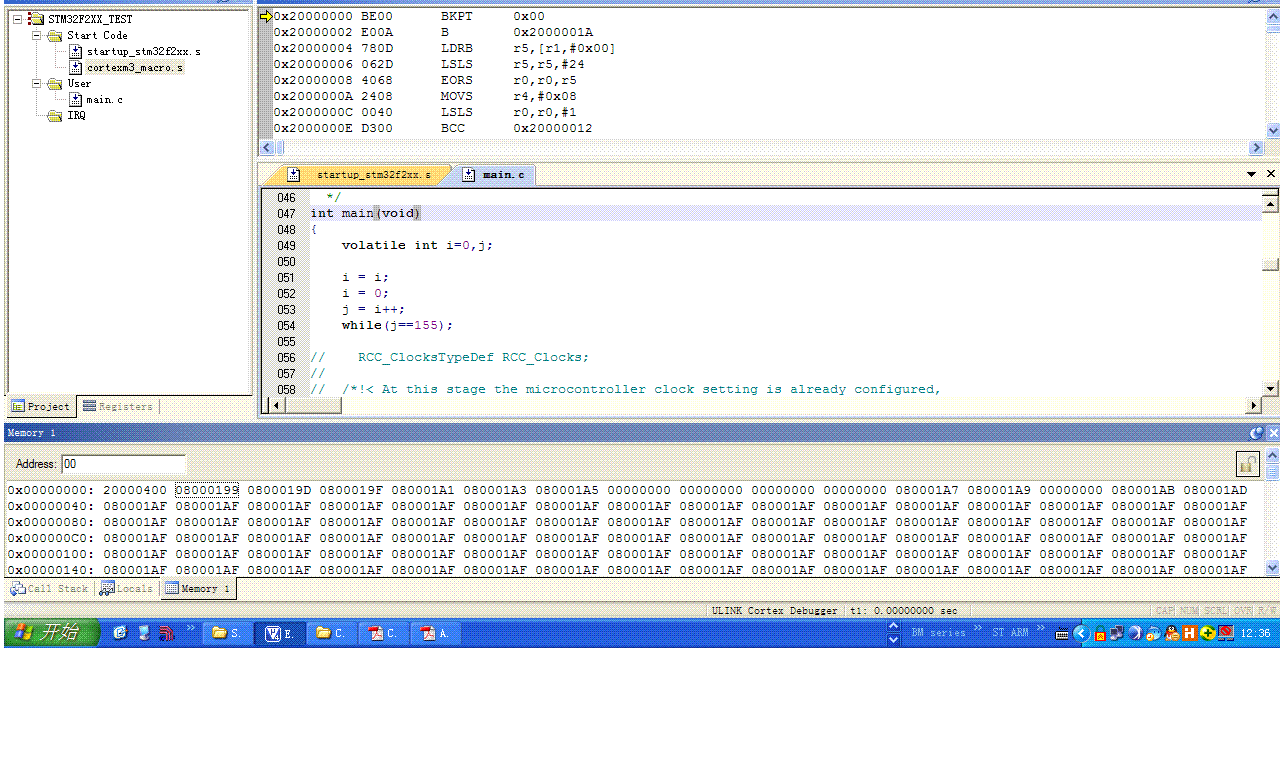Click editor vertical scroll up arrow
Screen dimensions: 1280x768
coord(1270,204)
